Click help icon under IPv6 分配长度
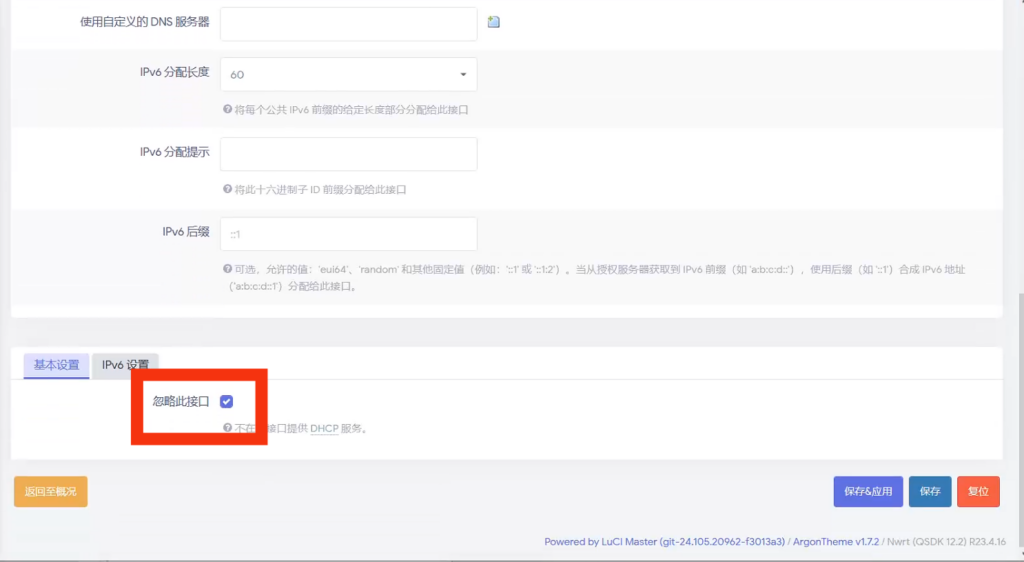 [228, 109]
